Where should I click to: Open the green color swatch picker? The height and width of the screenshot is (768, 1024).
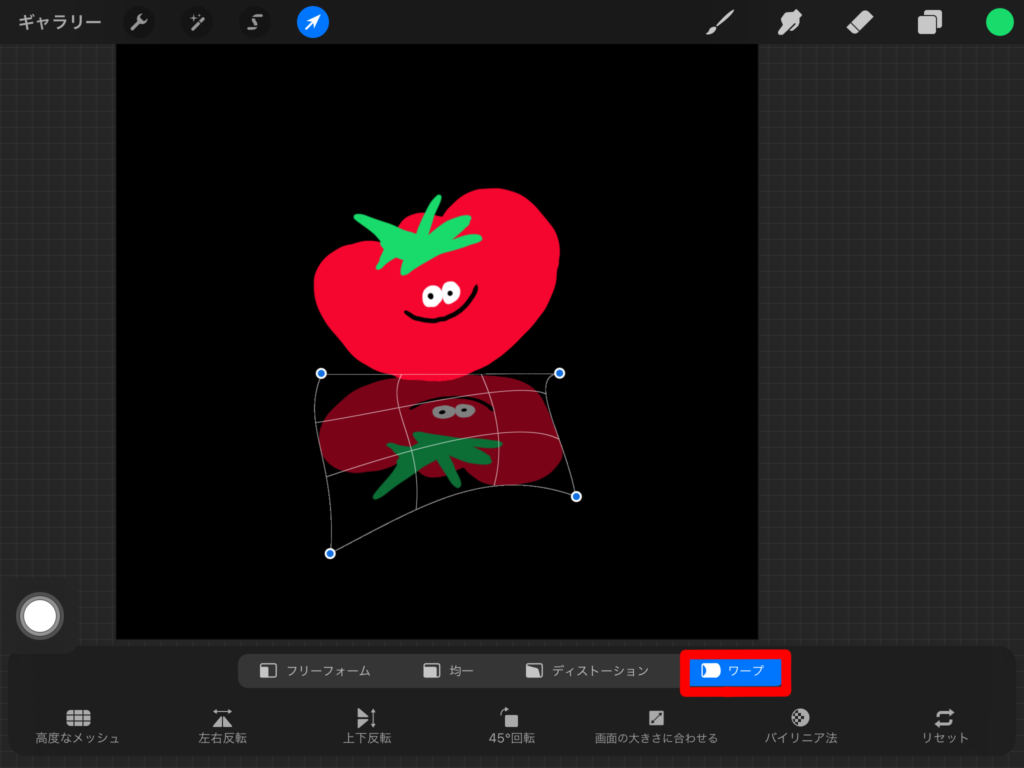(998, 22)
